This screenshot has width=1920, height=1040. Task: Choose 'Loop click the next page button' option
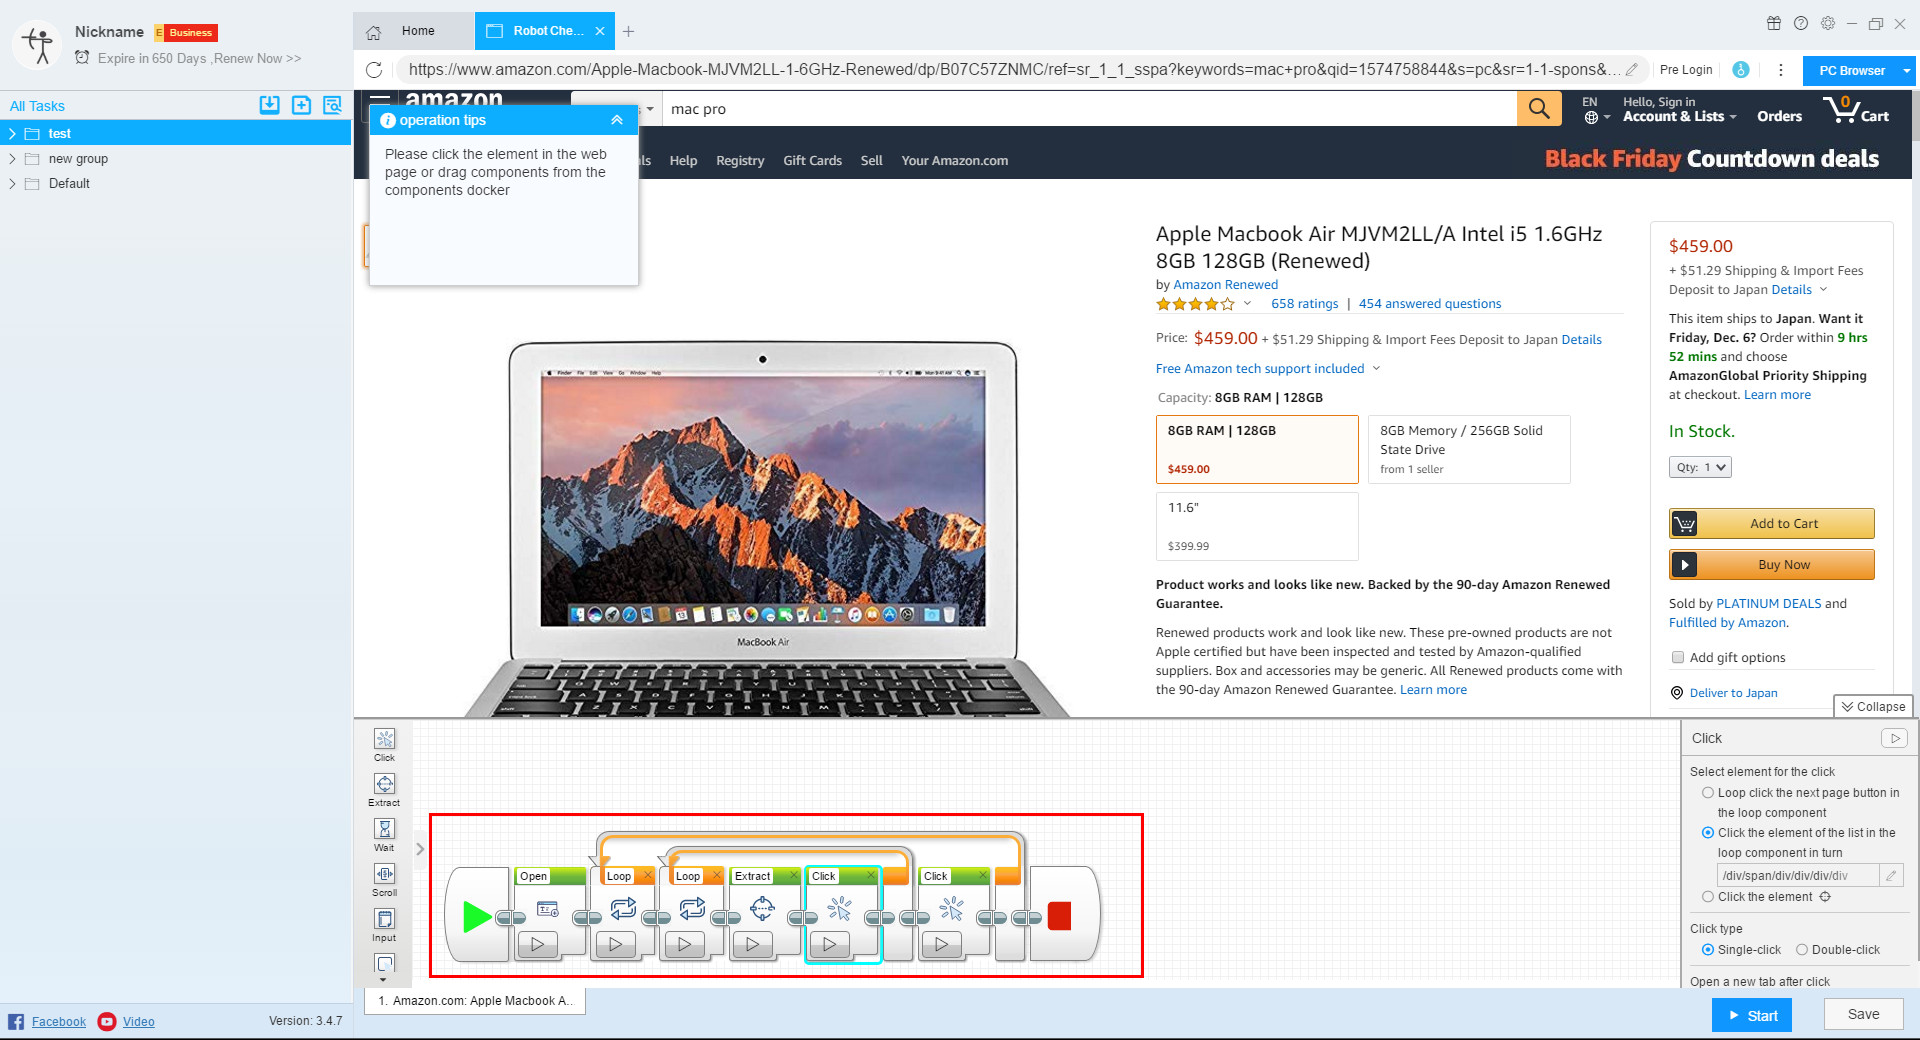coord(1708,793)
